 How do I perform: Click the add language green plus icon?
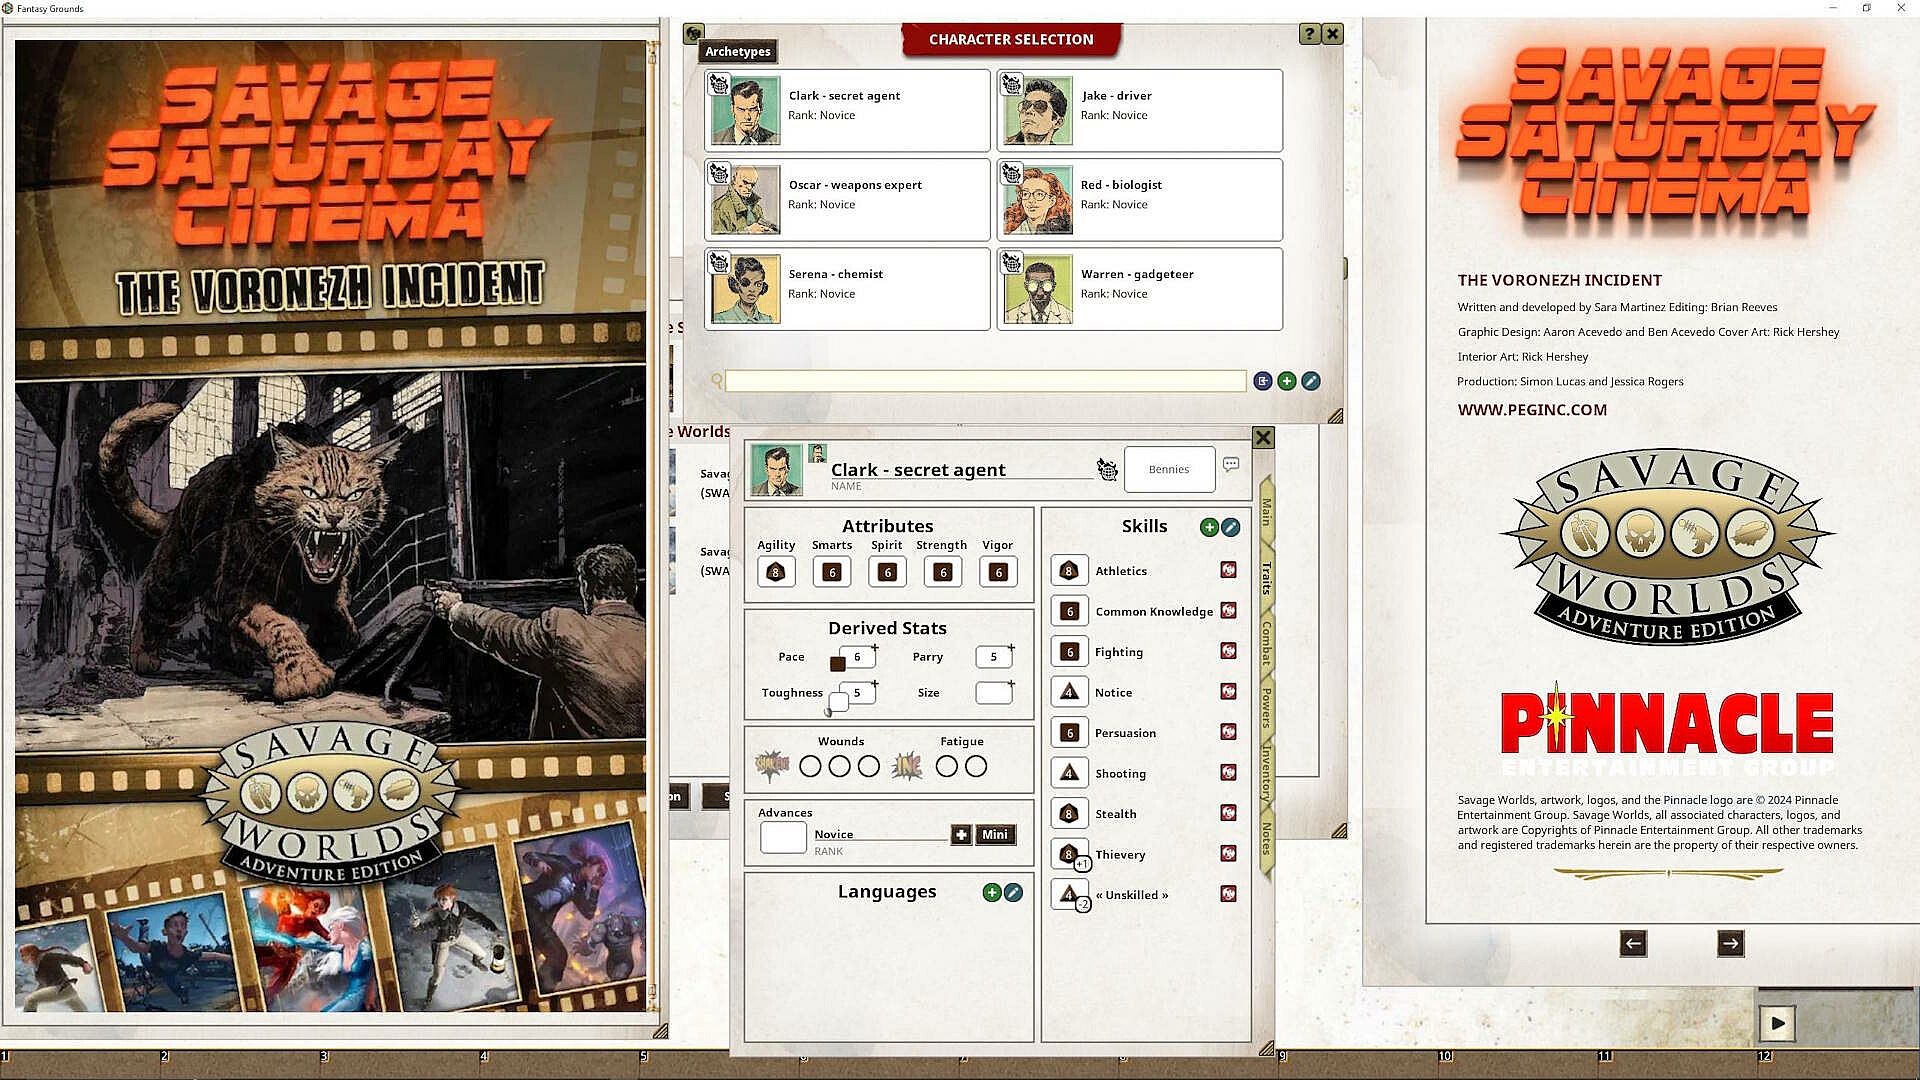pos(991,893)
